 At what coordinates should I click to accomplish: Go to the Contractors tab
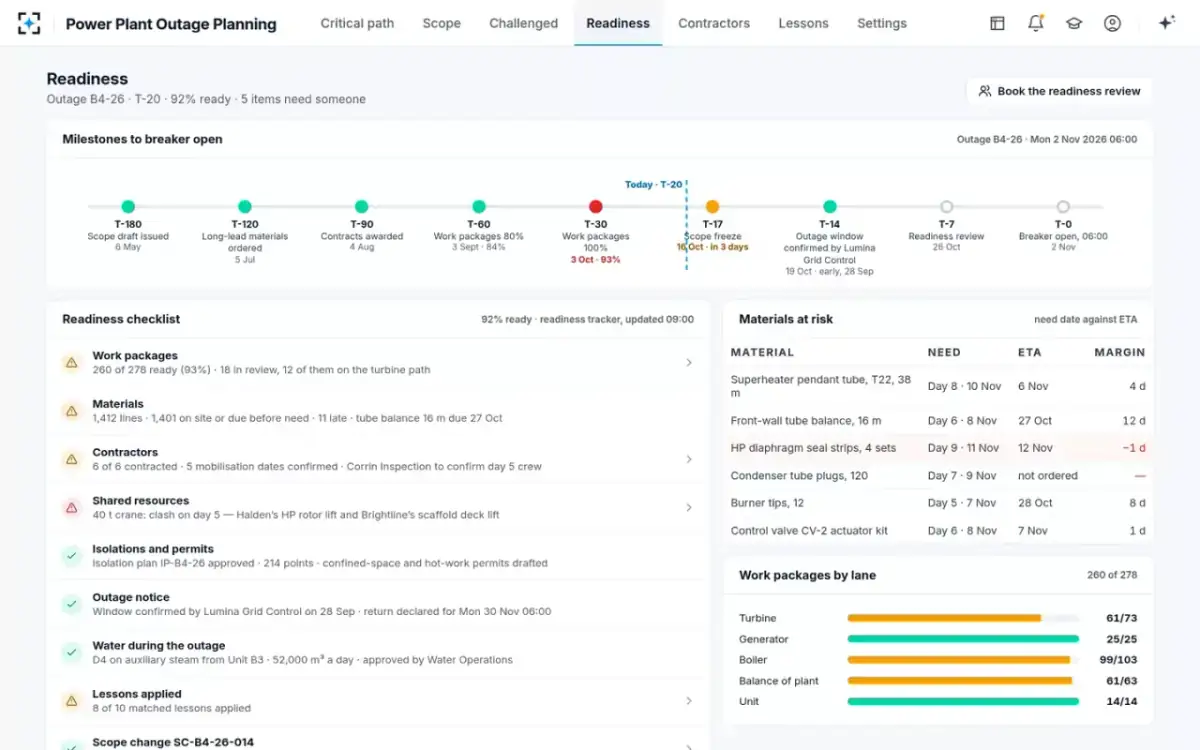point(714,23)
